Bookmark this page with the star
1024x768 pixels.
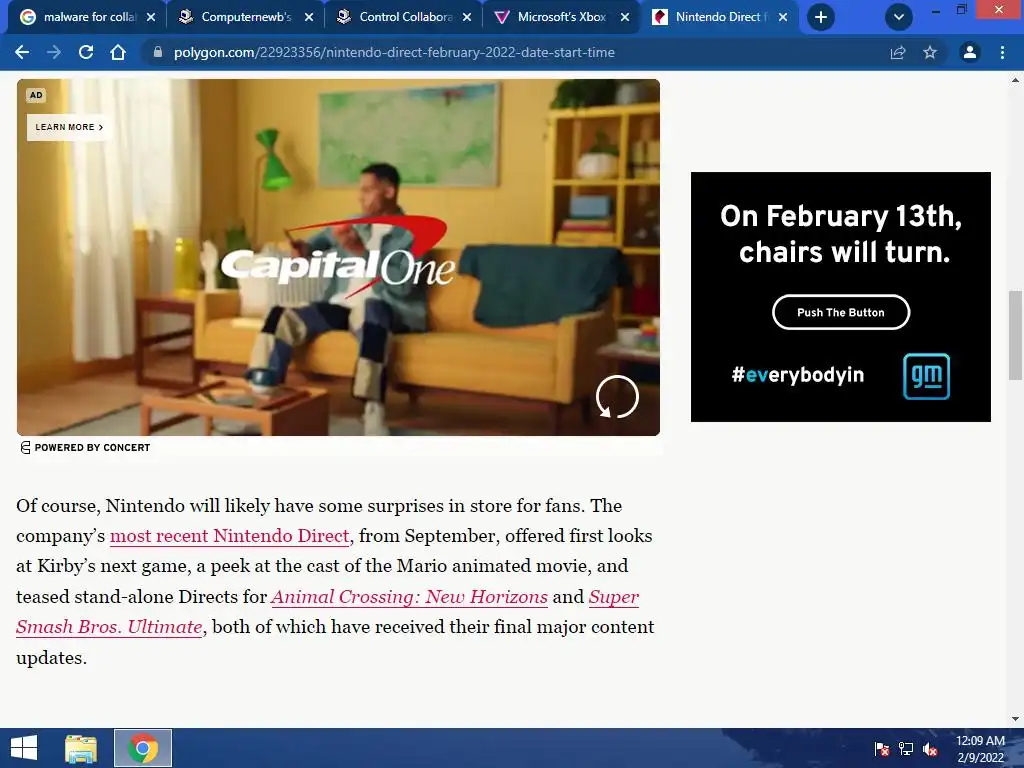point(930,52)
